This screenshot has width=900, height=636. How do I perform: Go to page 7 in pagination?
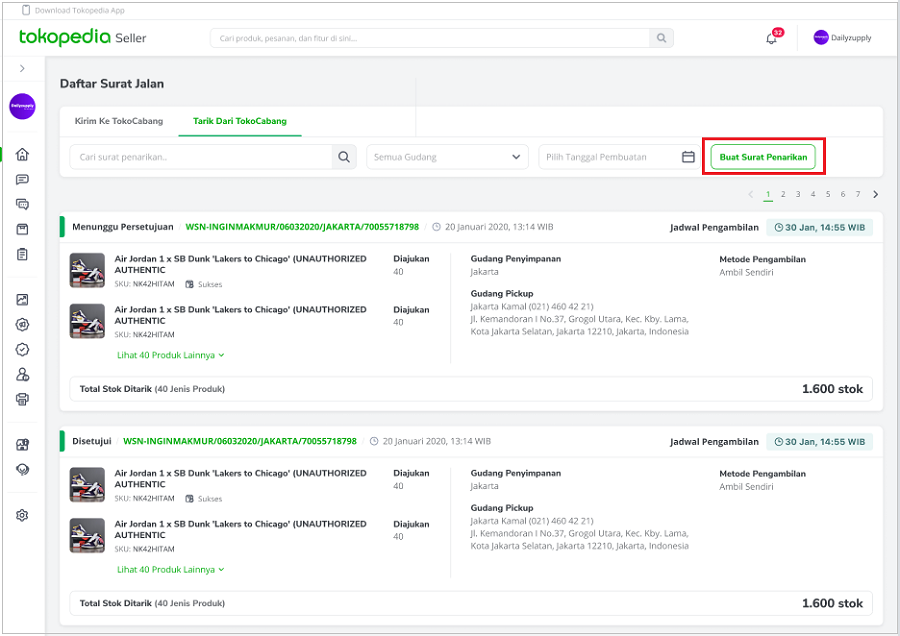(858, 194)
